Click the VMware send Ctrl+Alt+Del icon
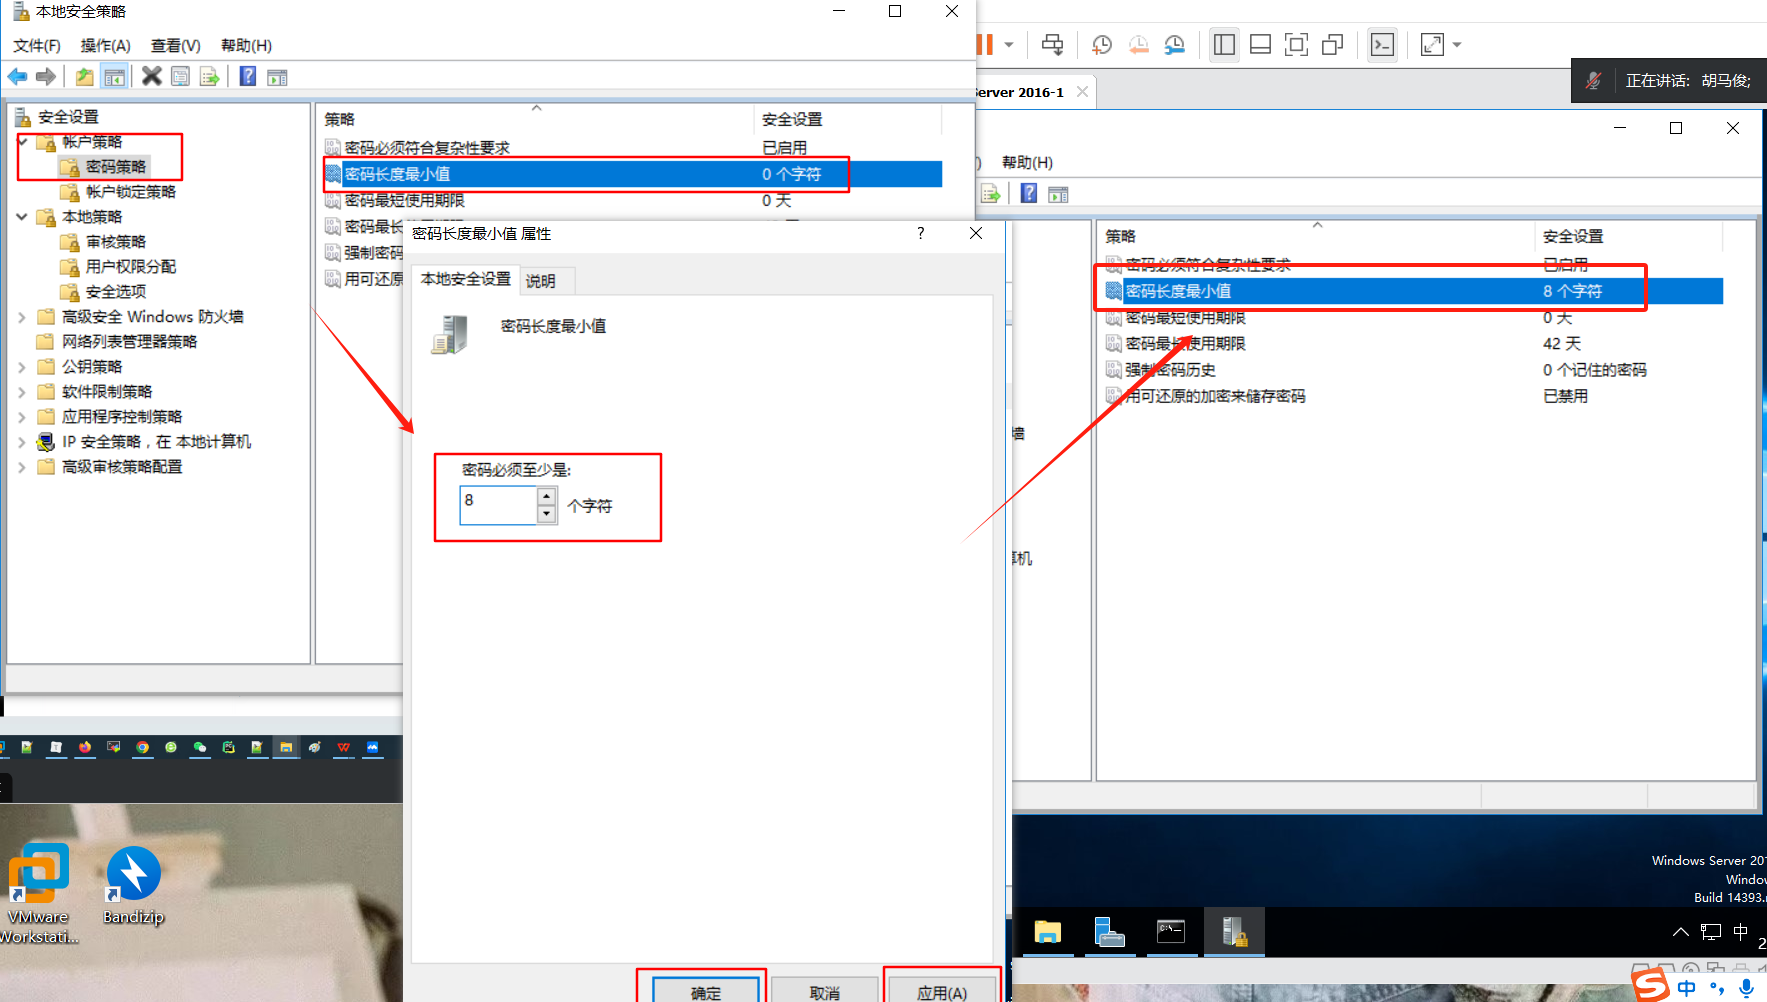This screenshot has width=1767, height=1002. click(1052, 44)
